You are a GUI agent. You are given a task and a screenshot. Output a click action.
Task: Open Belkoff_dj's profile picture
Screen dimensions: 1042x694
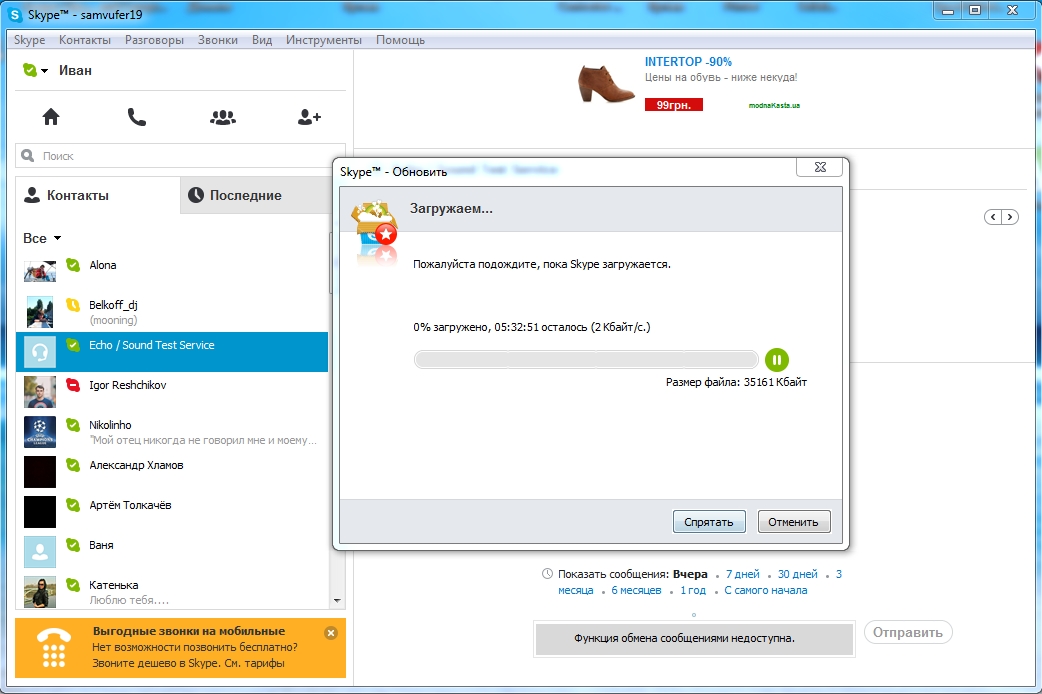coord(40,312)
